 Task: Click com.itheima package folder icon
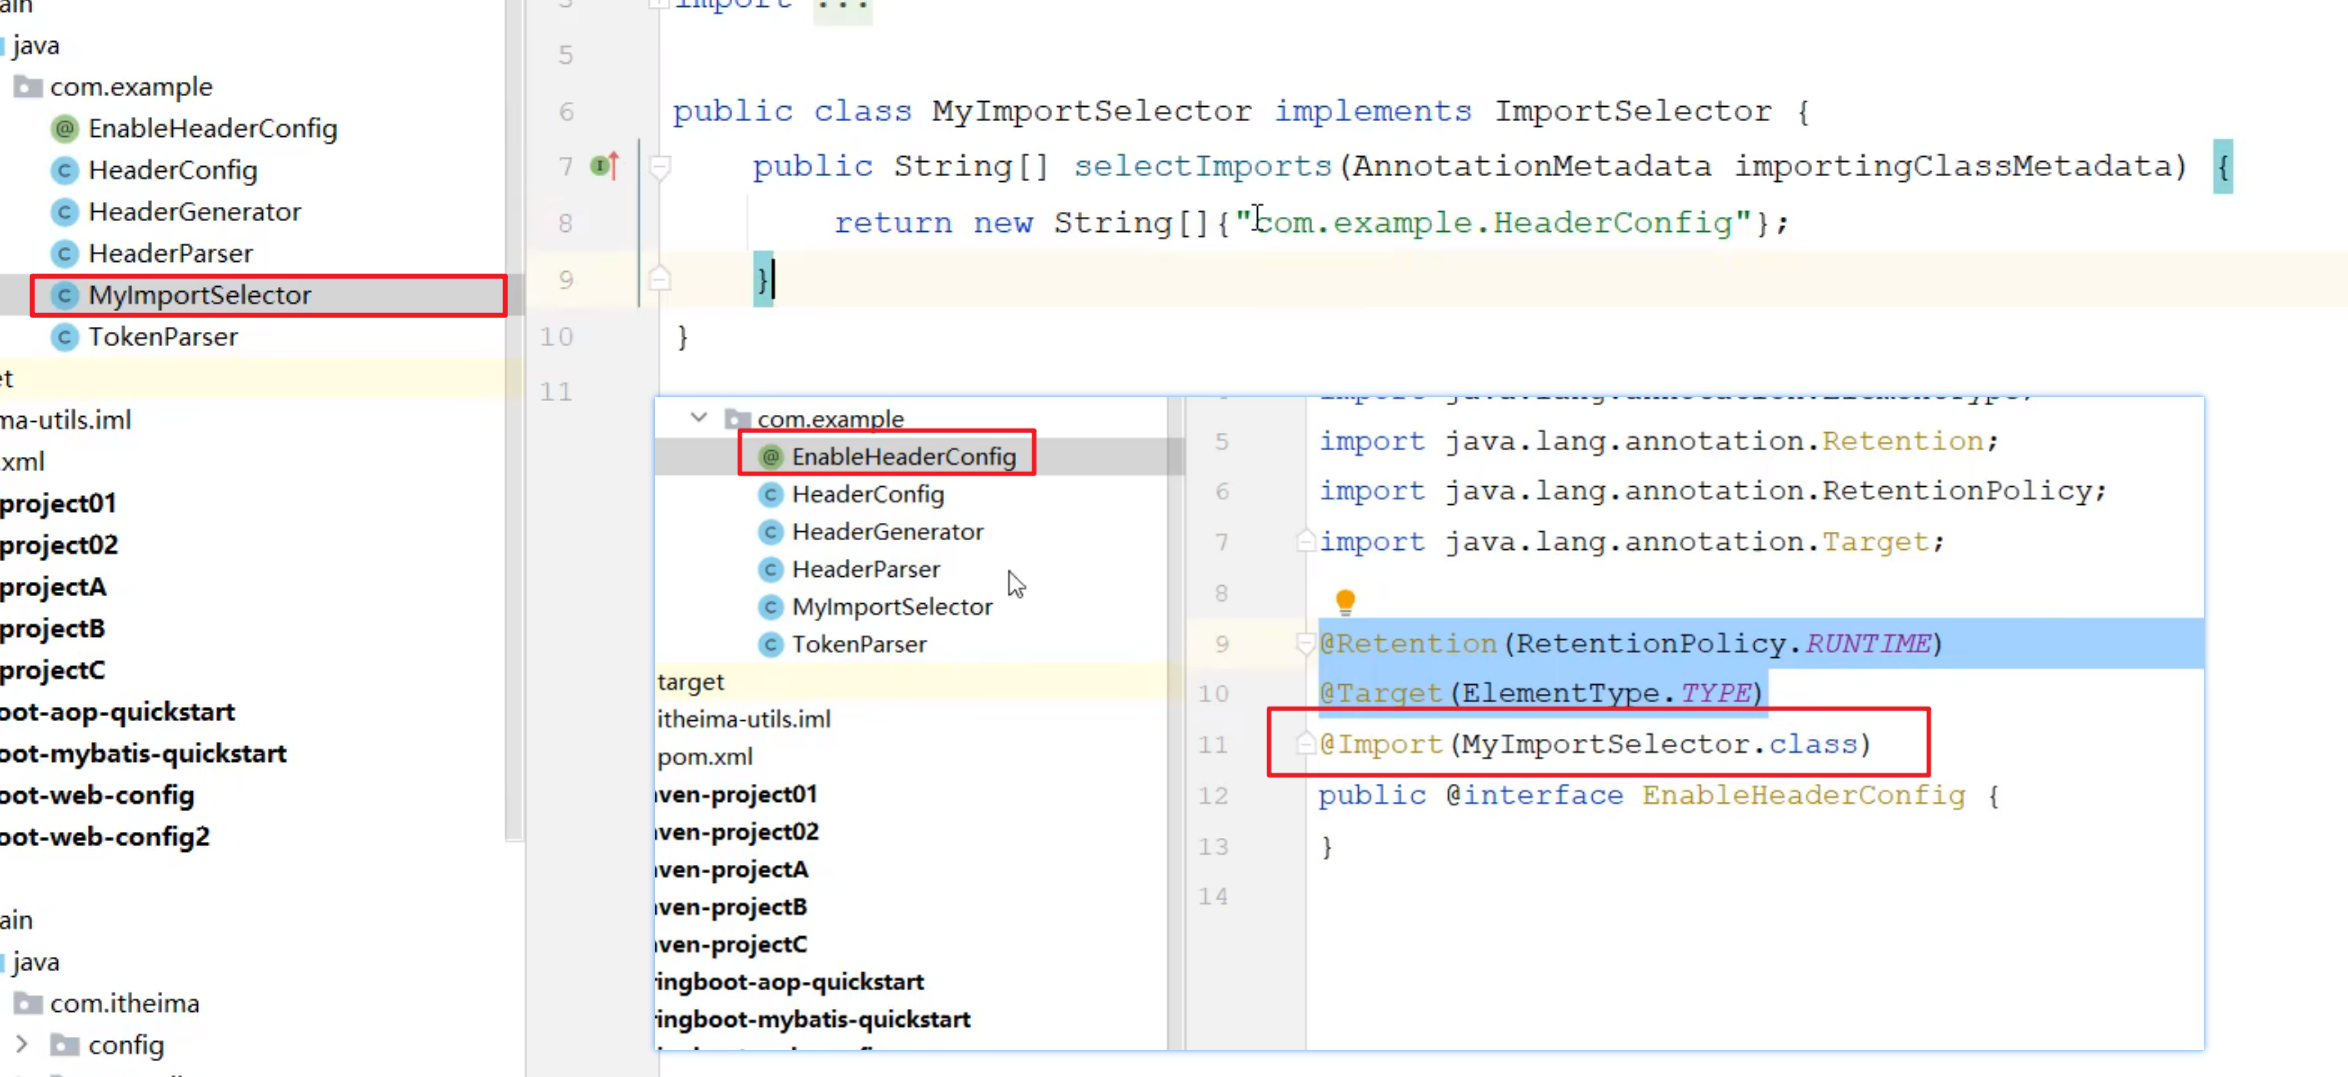[28, 1003]
